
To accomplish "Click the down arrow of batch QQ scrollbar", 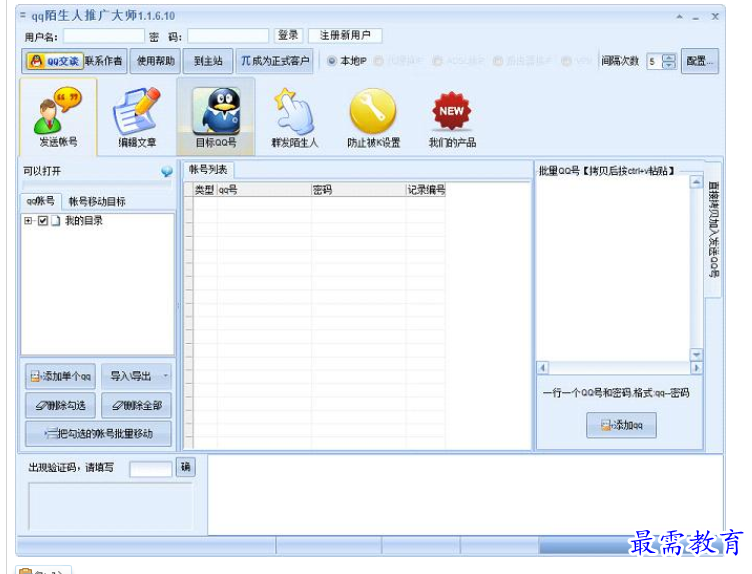I will point(696,355).
